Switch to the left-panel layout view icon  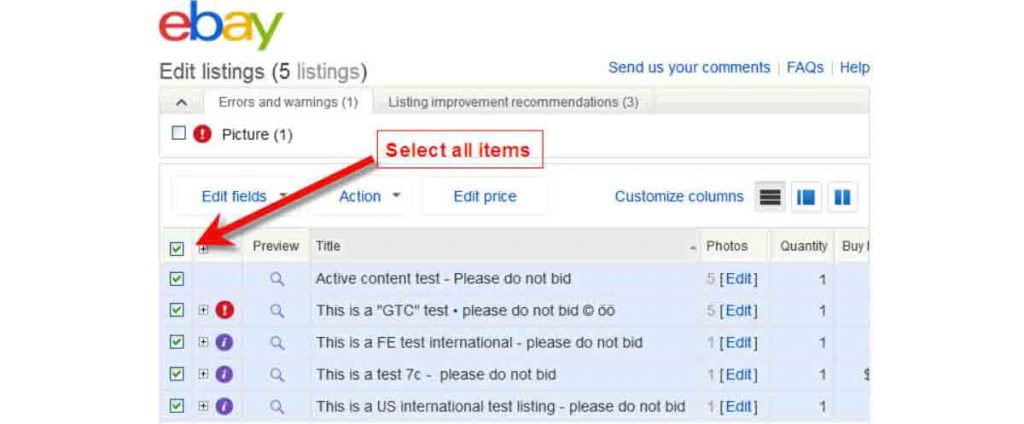click(805, 197)
